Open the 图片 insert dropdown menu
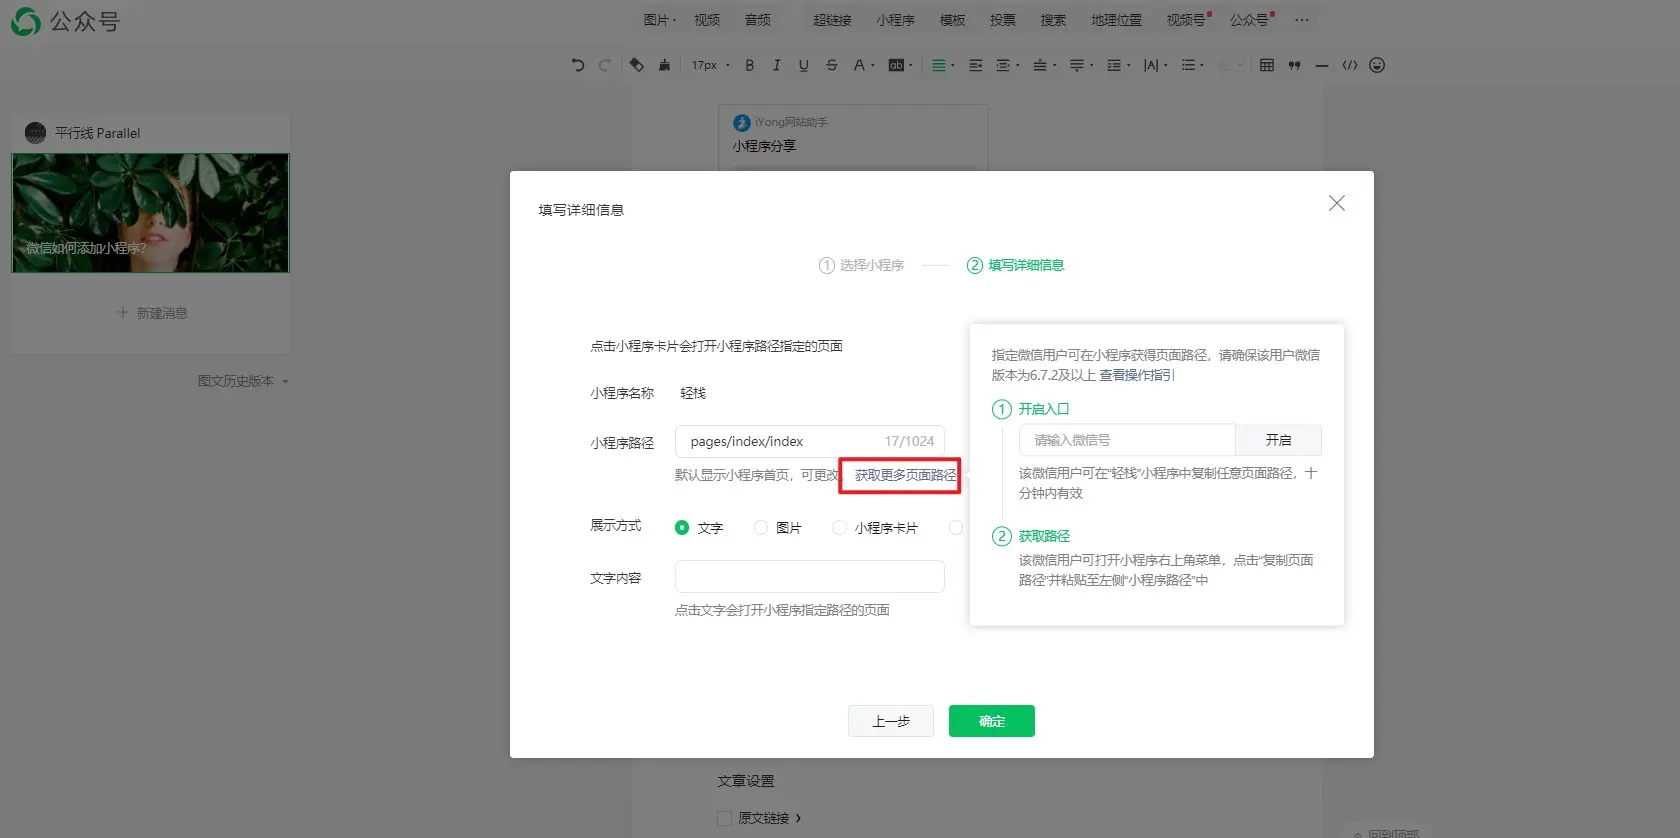1680x838 pixels. pyautogui.click(x=659, y=20)
